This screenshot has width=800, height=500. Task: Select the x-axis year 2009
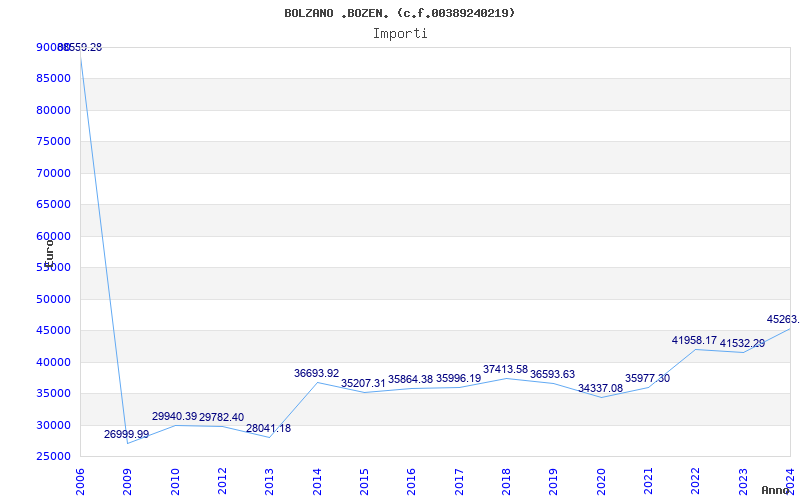128,482
